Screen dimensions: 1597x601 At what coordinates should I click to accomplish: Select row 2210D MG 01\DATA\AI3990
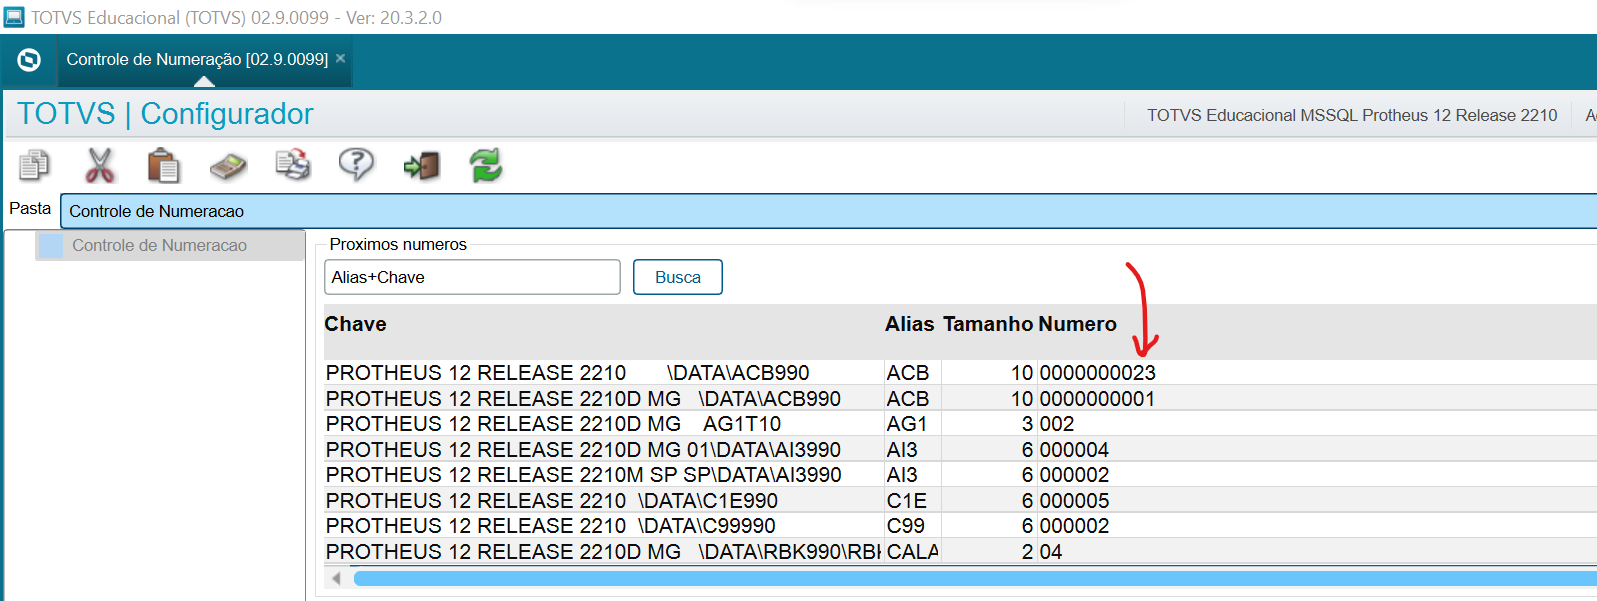tap(960, 449)
